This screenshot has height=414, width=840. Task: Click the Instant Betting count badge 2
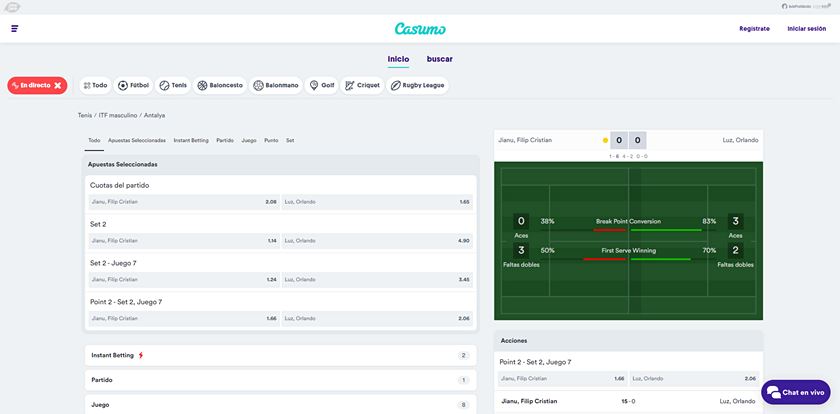(x=463, y=356)
